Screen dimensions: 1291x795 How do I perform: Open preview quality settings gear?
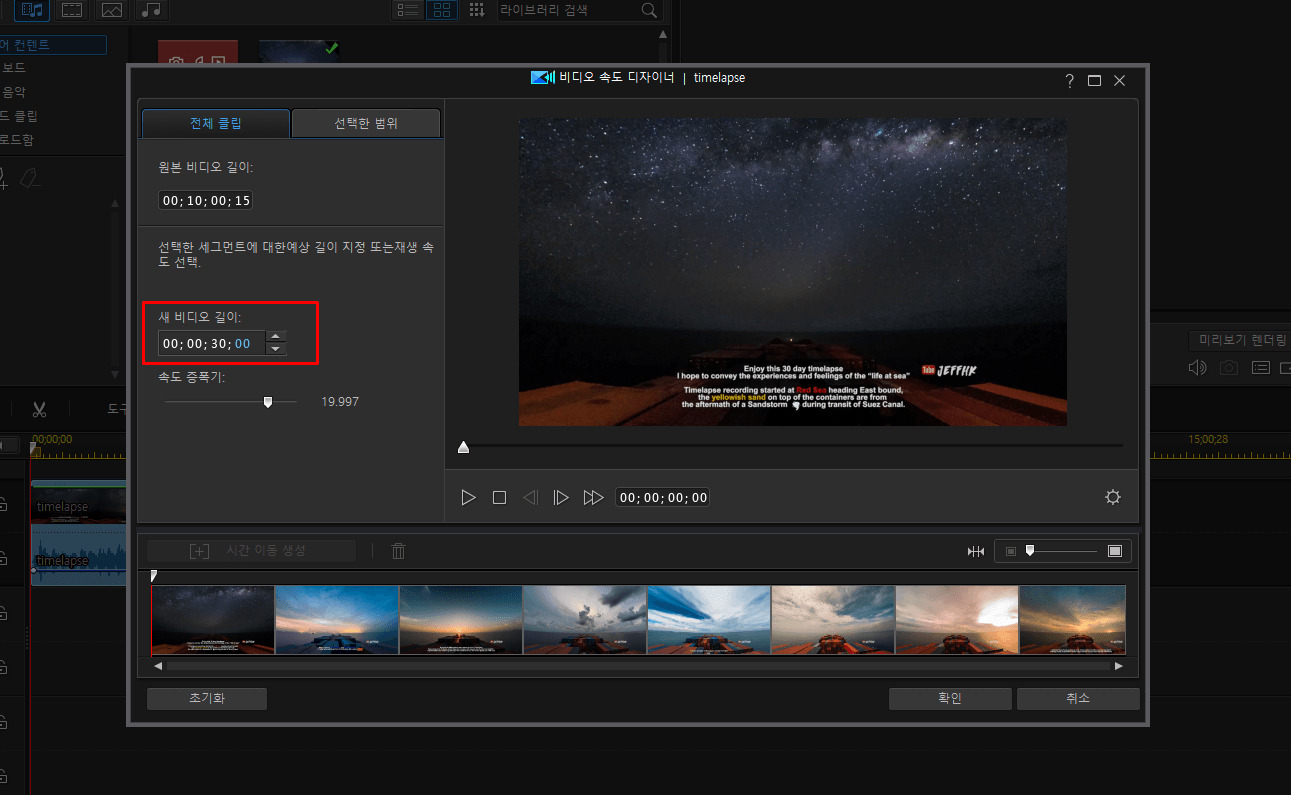(1112, 497)
